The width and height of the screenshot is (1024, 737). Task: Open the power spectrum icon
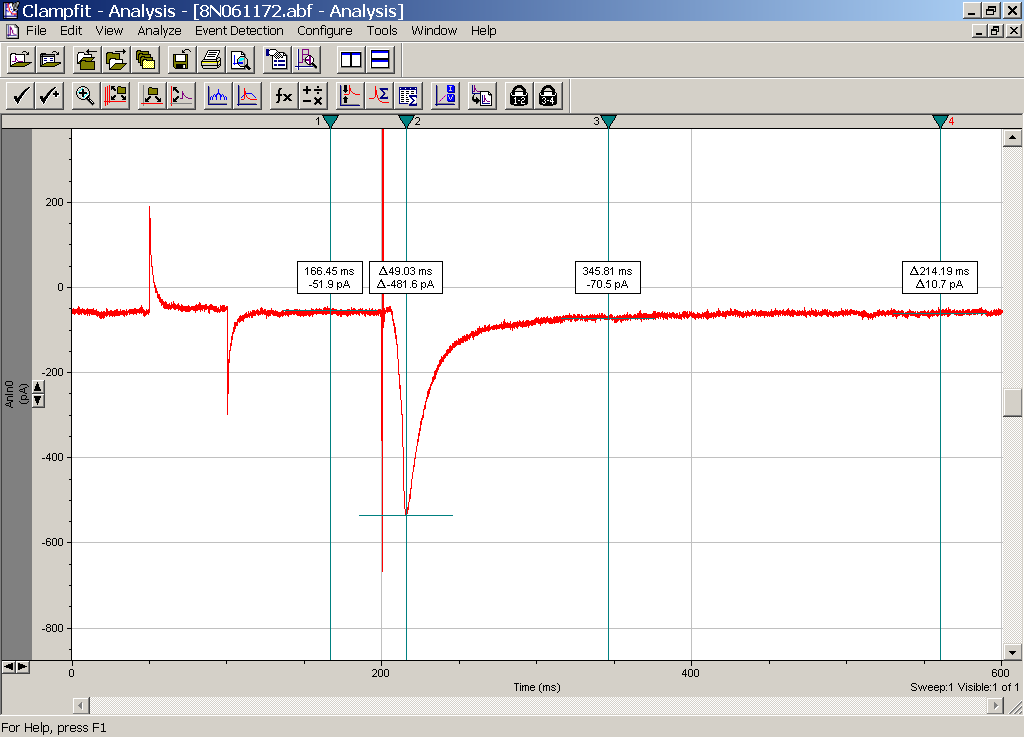click(x=217, y=96)
